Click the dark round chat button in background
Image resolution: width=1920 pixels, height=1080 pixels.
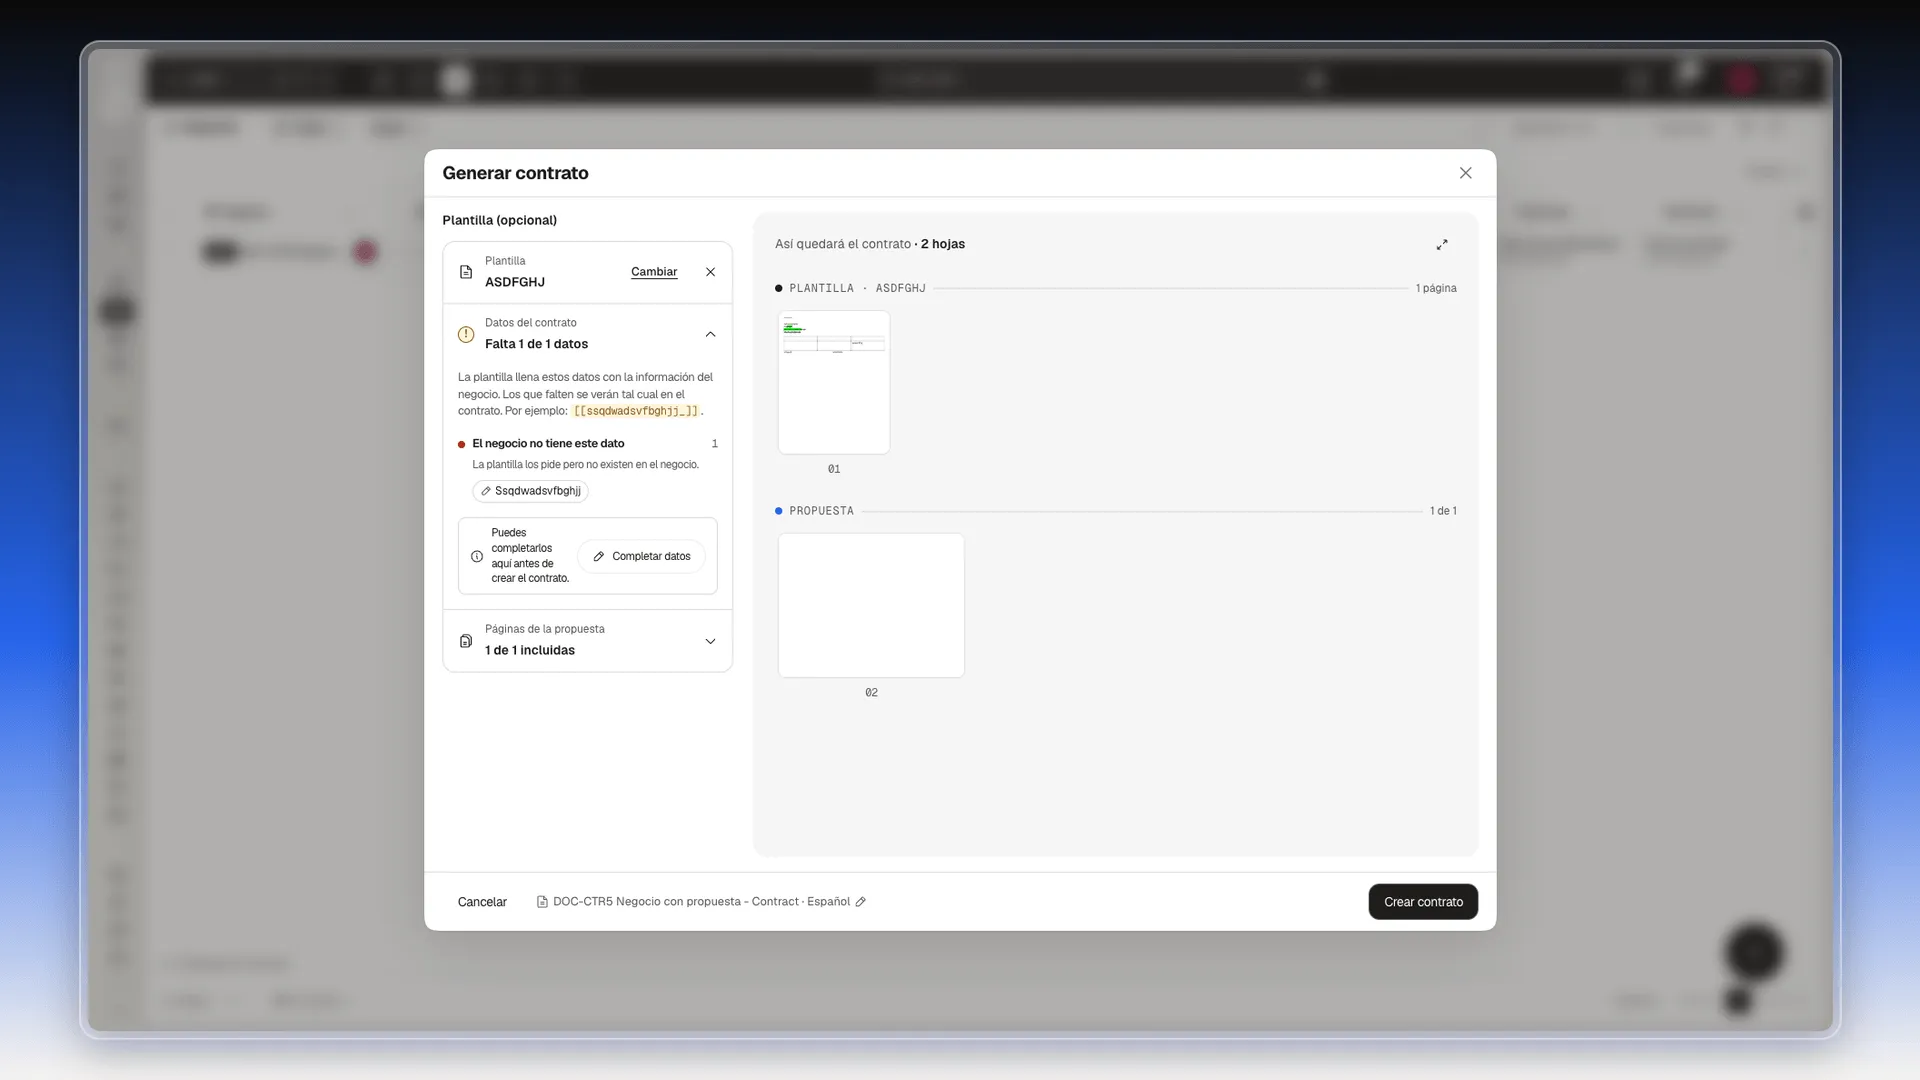(1754, 952)
